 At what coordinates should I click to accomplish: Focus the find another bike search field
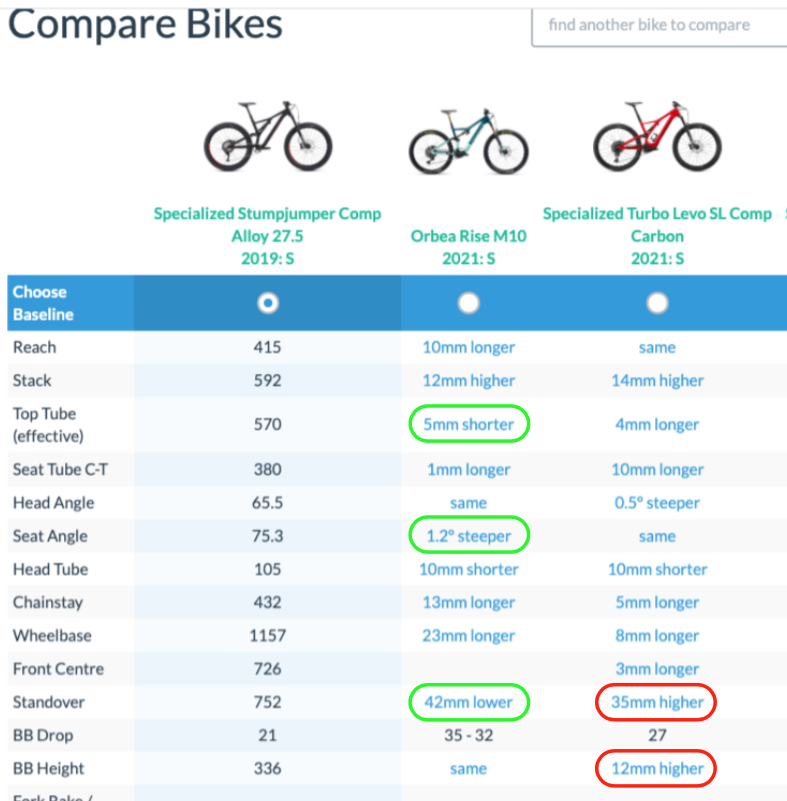coord(659,27)
